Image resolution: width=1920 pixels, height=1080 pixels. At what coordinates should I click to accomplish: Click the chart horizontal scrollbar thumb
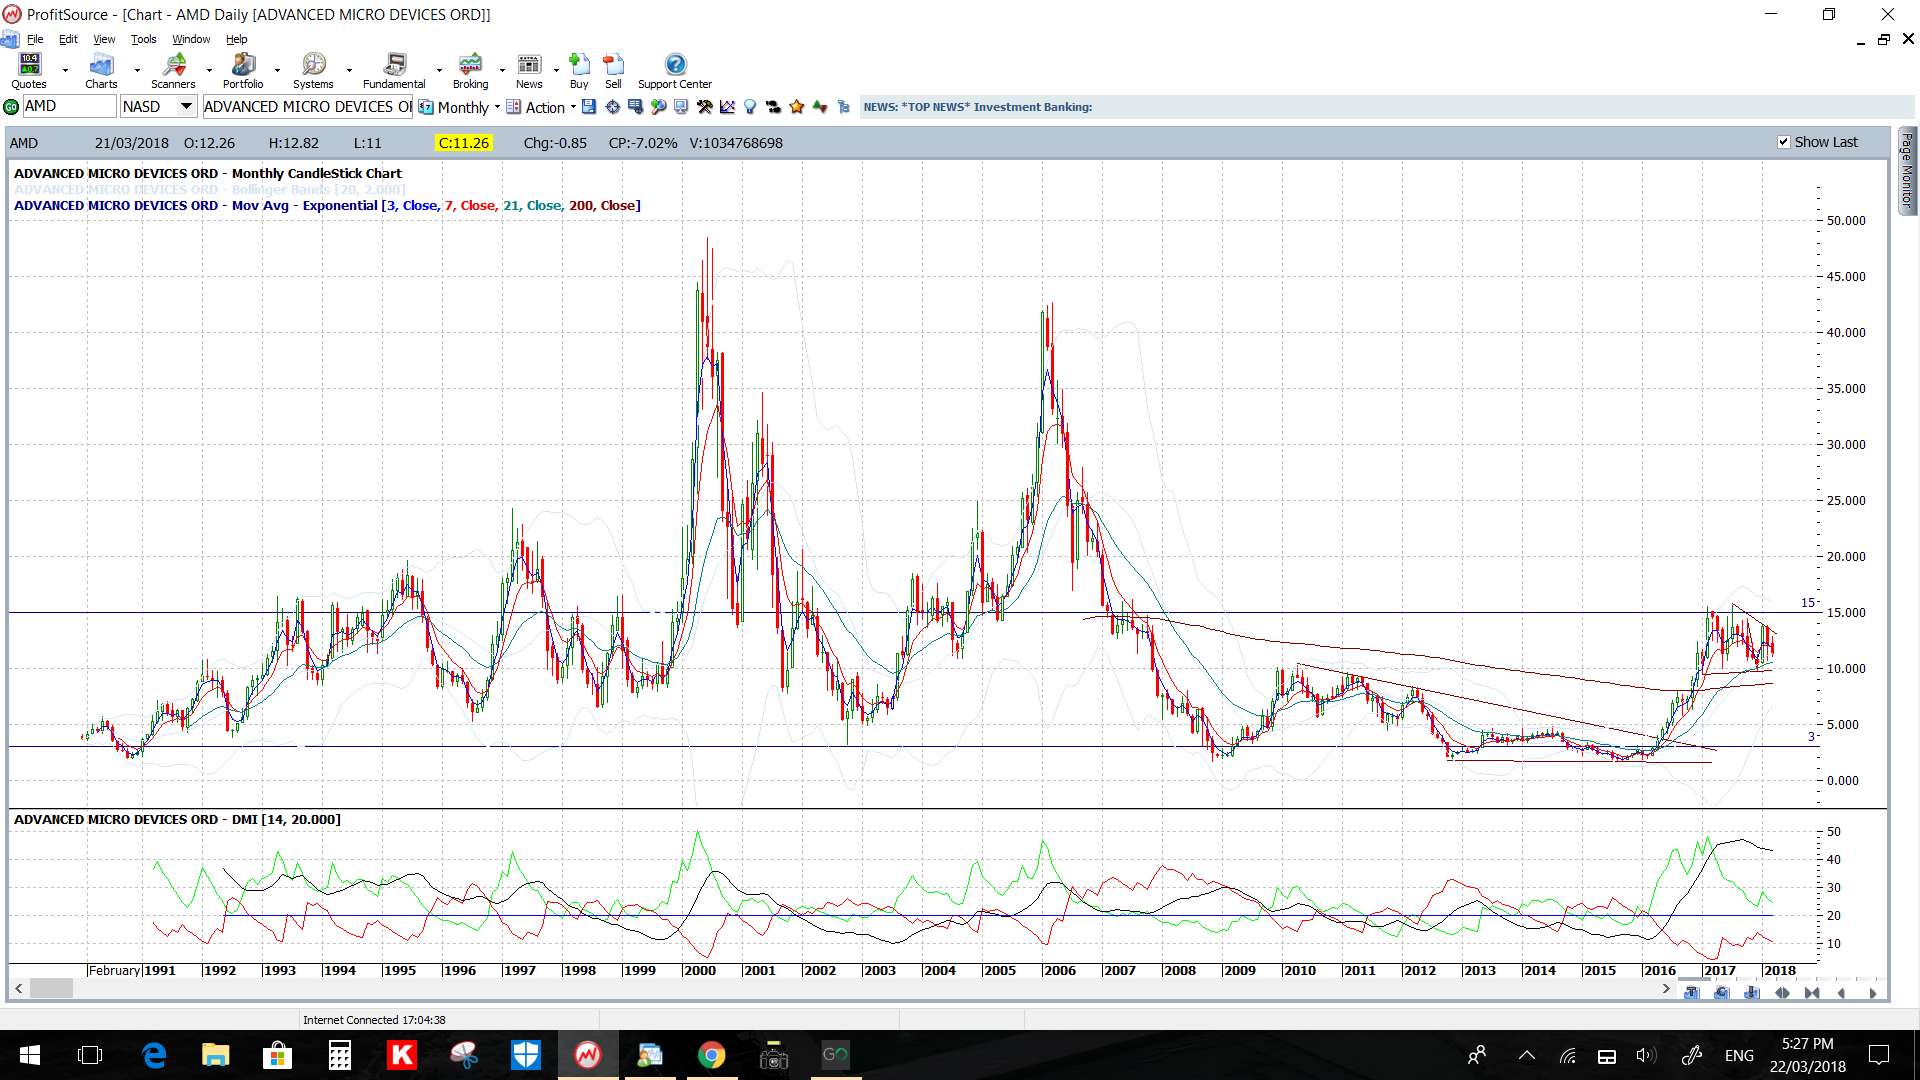tap(51, 988)
